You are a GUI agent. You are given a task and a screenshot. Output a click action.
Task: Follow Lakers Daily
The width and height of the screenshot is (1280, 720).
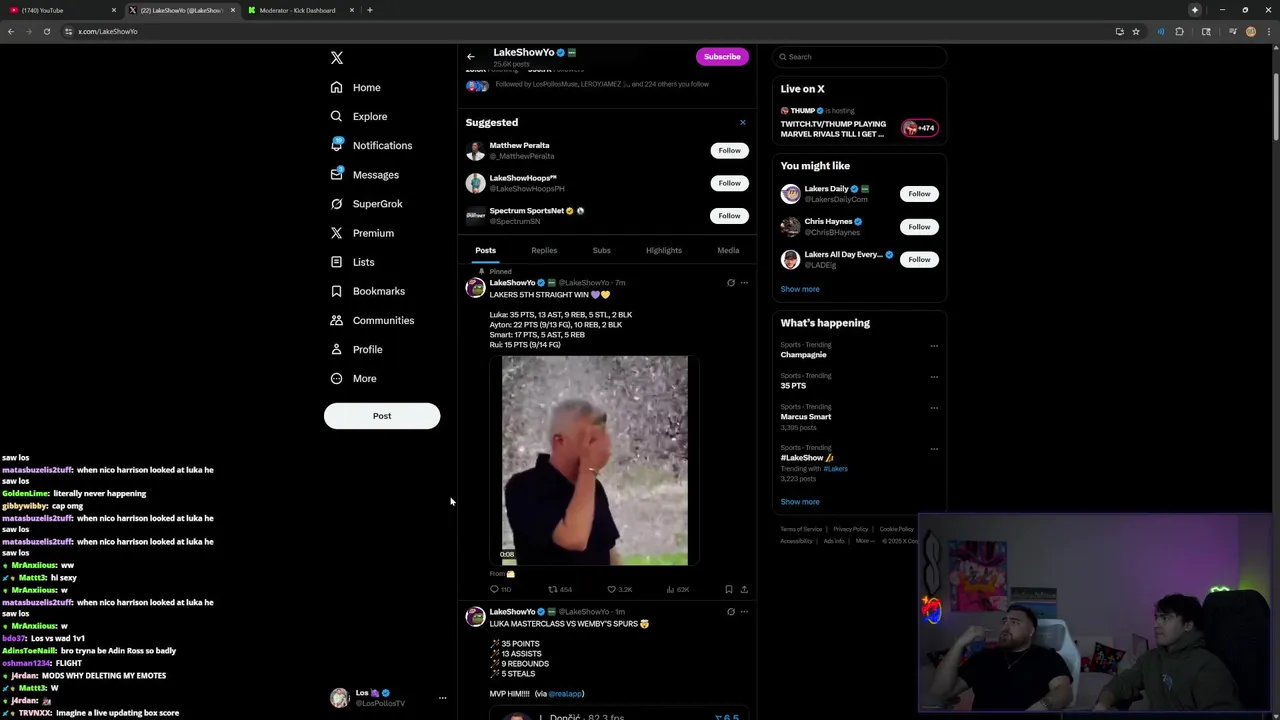919,194
